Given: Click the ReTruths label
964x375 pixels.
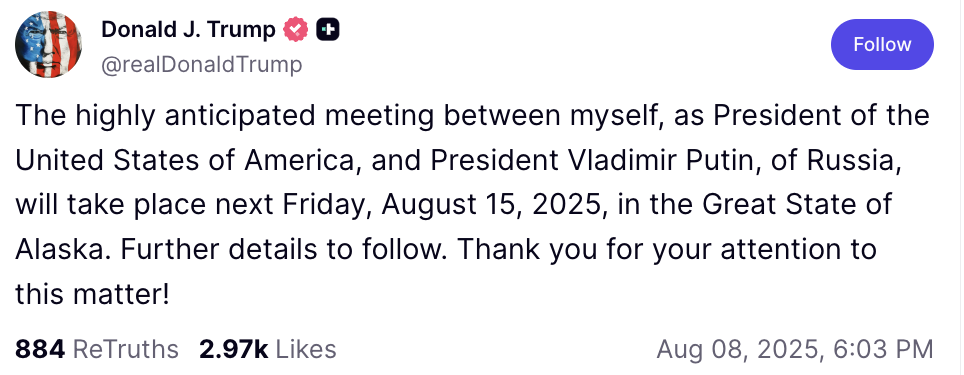Looking at the screenshot, I should click(x=125, y=349).
